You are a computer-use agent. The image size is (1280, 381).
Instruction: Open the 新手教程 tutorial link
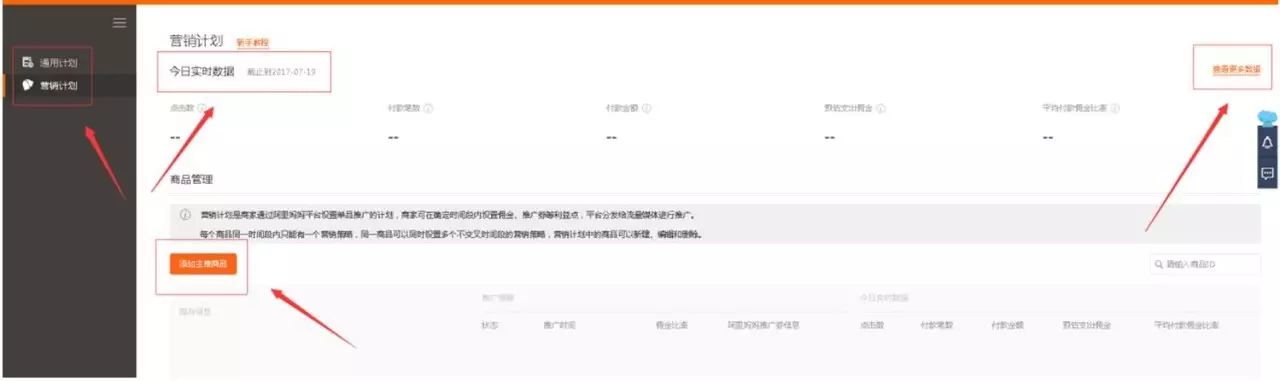point(252,43)
